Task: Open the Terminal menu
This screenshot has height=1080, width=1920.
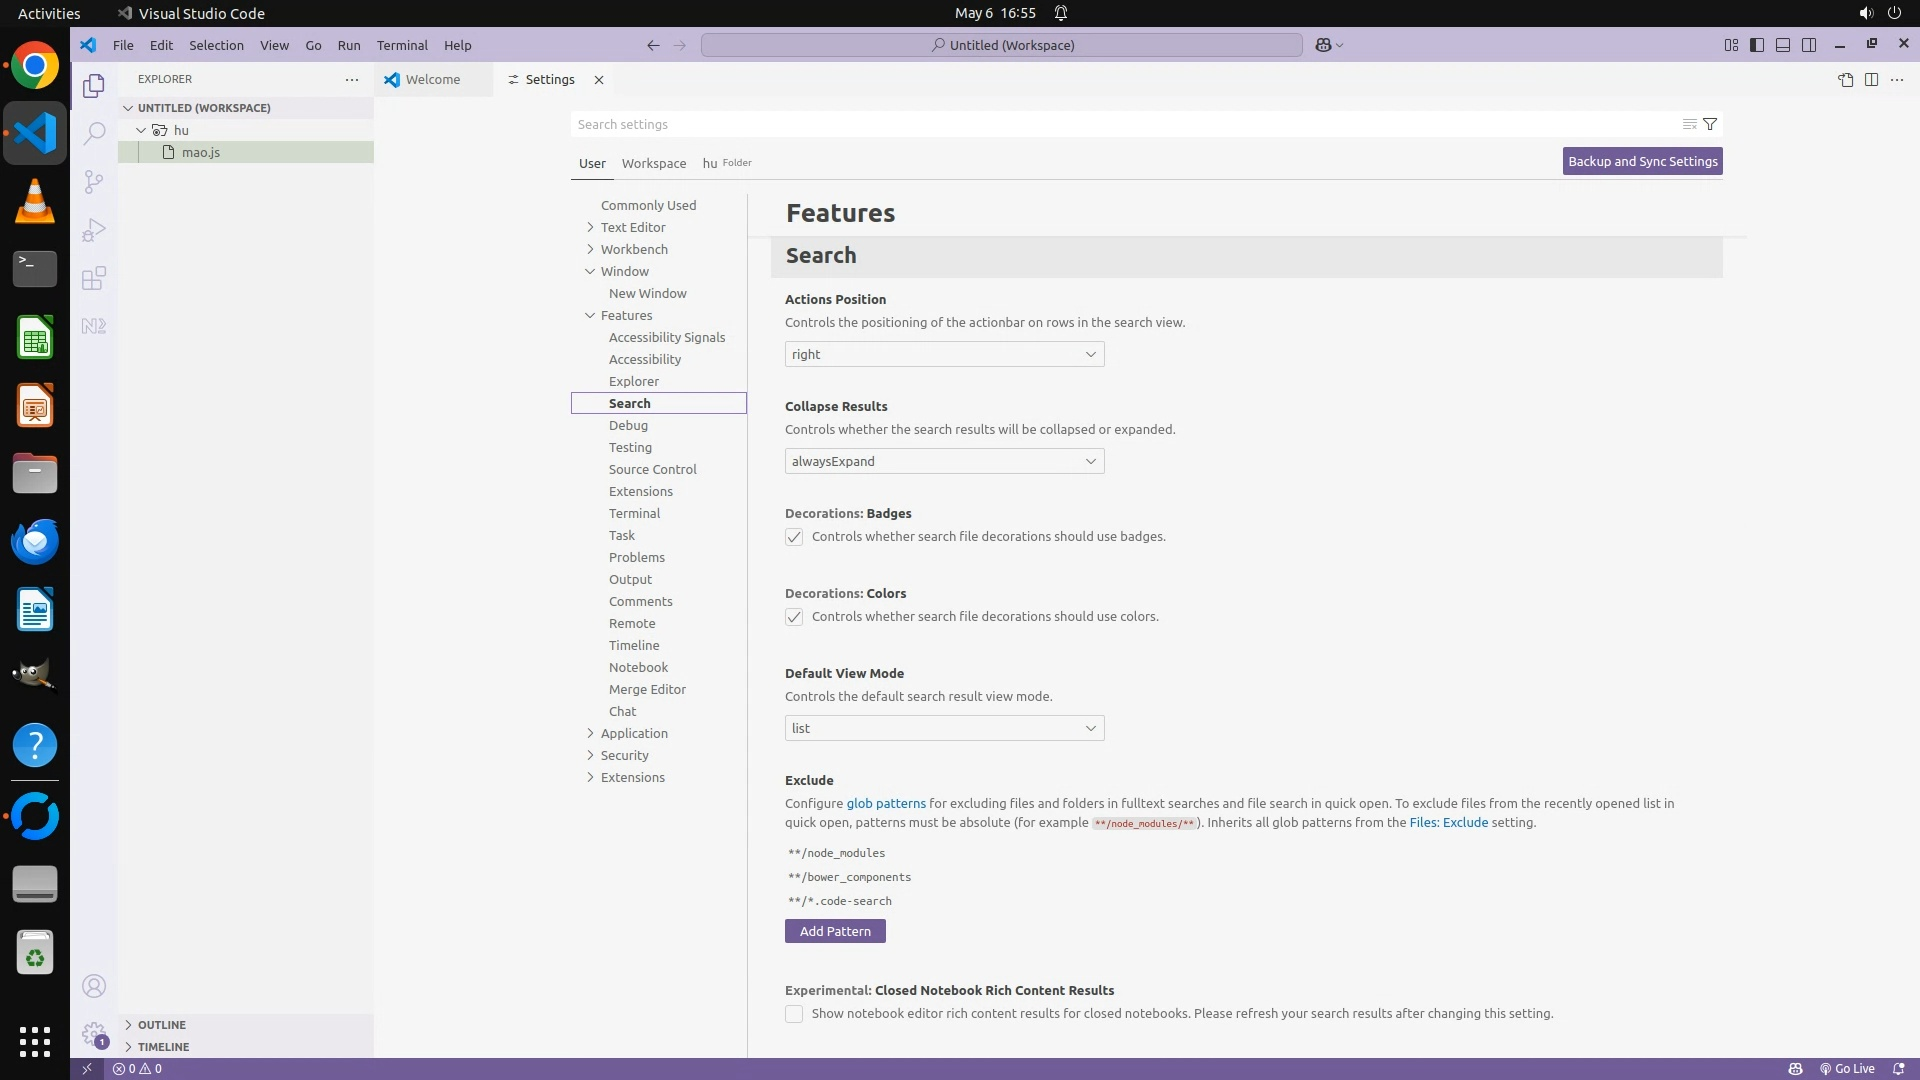Action: [402, 45]
